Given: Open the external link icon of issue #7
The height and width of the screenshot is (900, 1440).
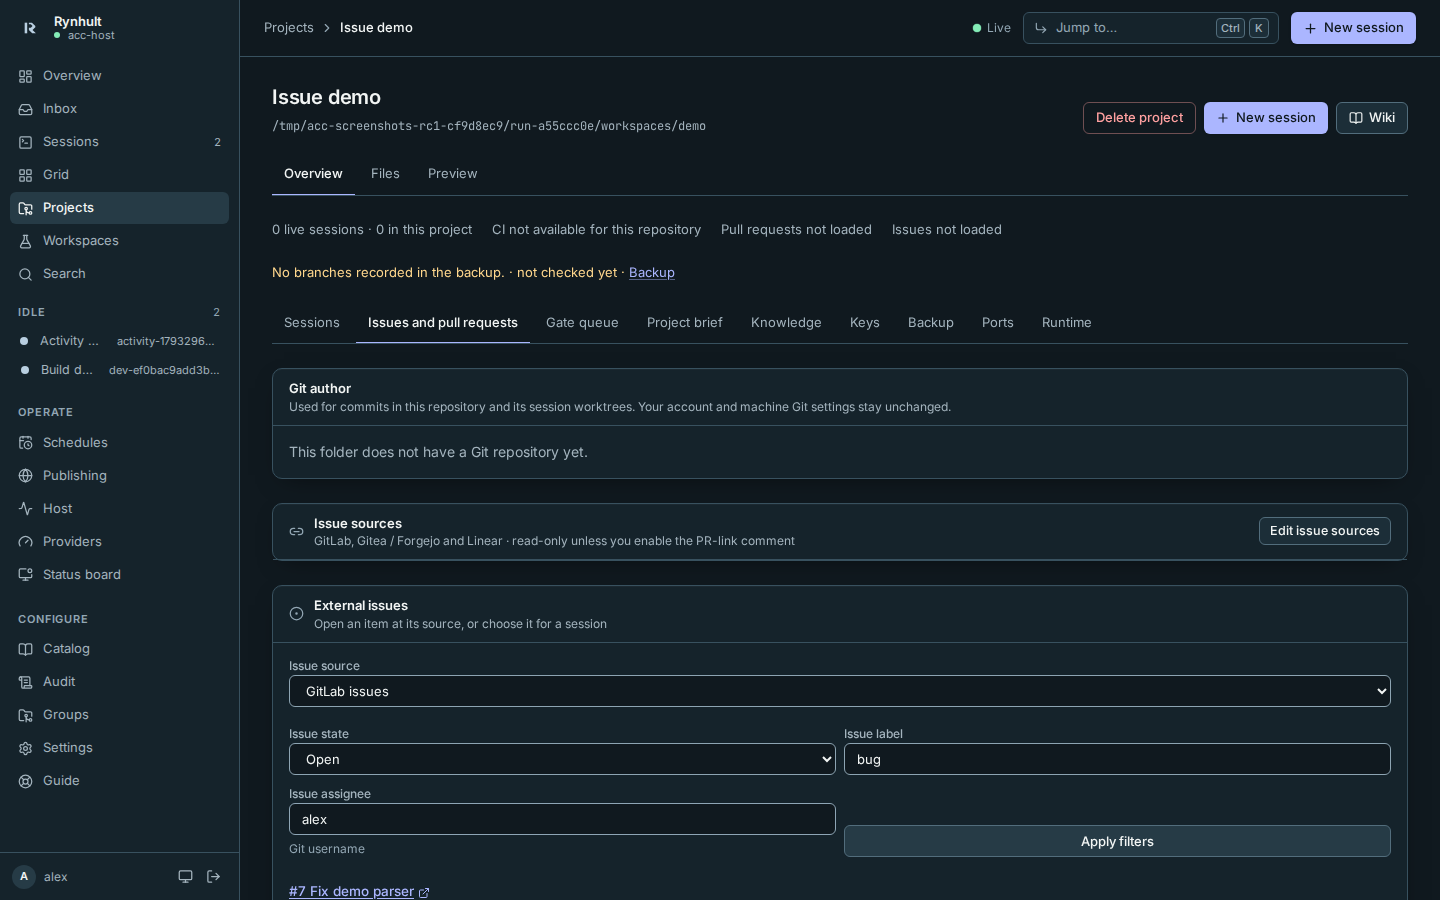Looking at the screenshot, I should click(424, 892).
